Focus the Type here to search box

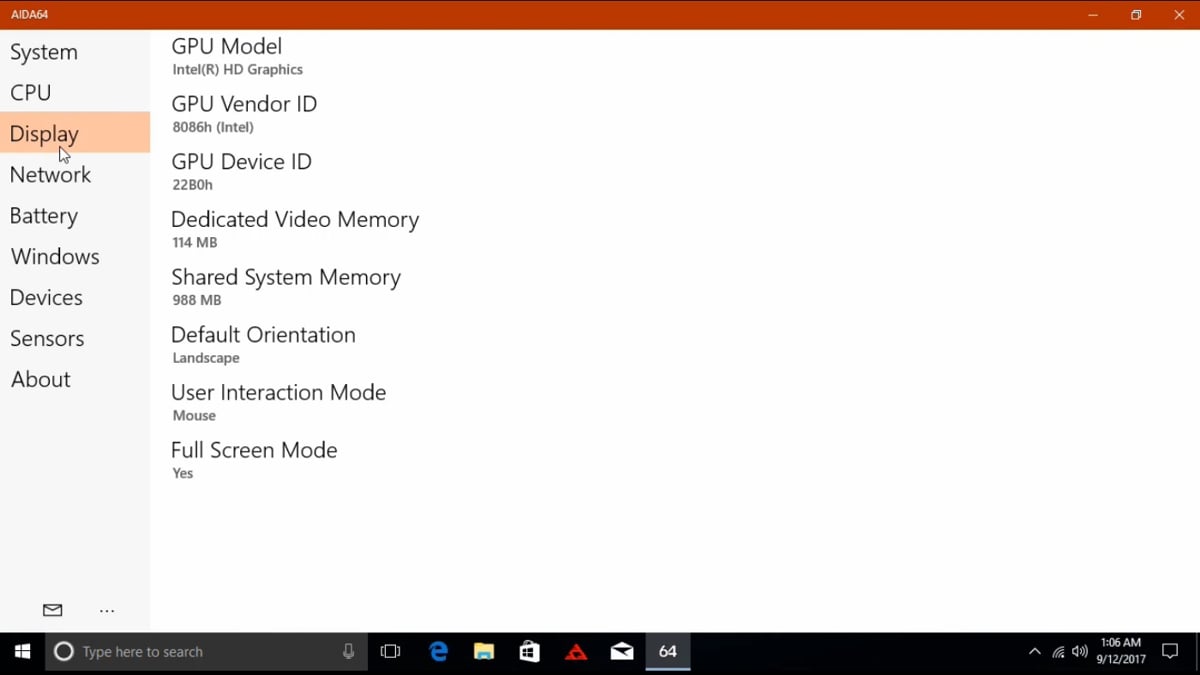click(205, 652)
